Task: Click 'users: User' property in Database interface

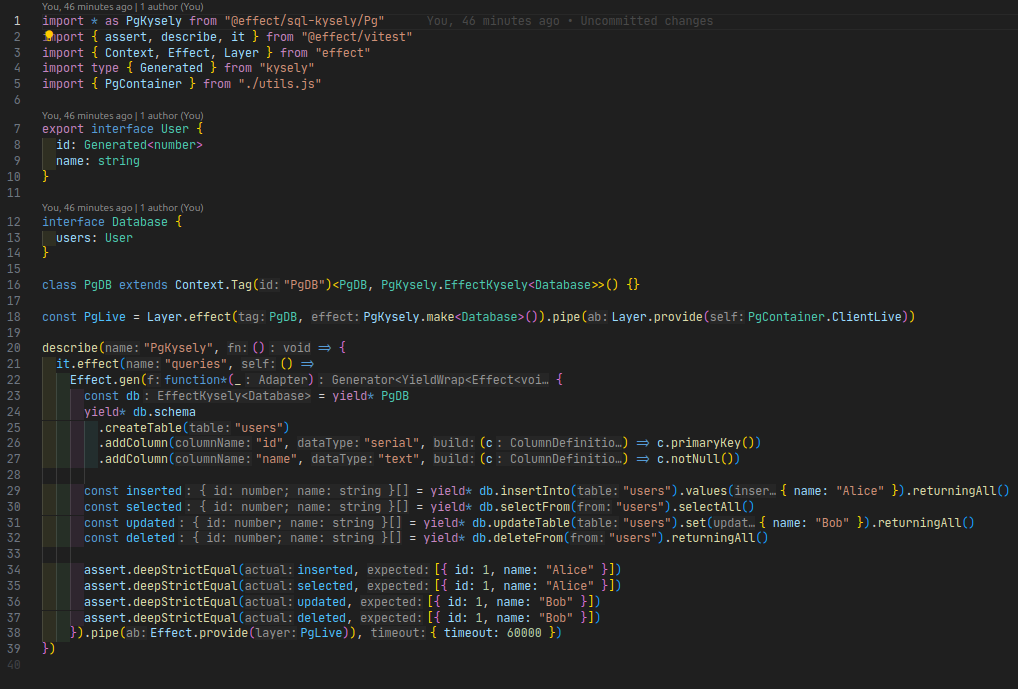Action: [x=94, y=238]
